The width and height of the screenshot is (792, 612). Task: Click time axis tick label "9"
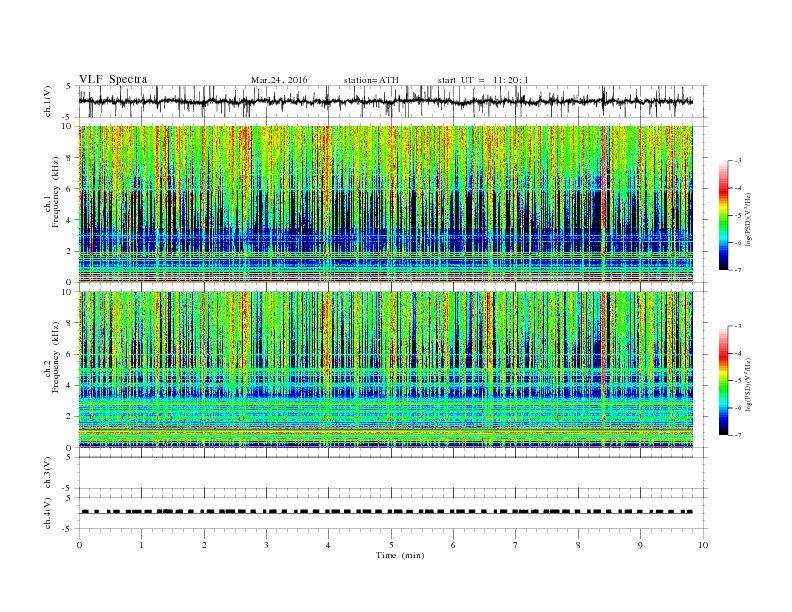640,545
